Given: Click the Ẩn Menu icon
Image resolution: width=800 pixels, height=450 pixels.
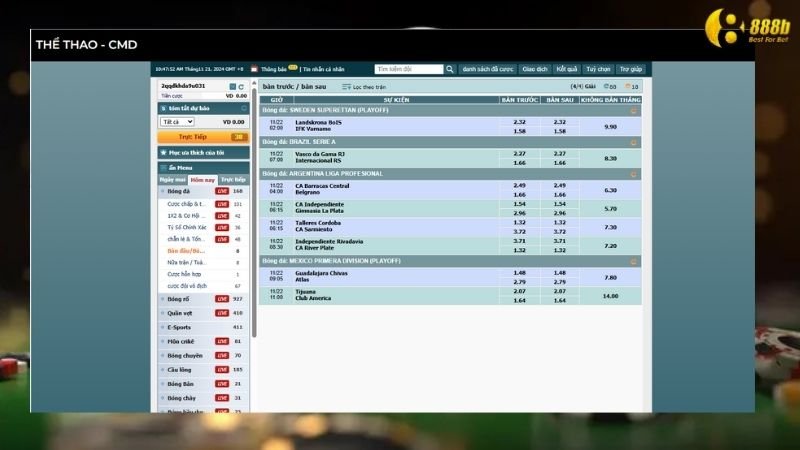Looking at the screenshot, I should tap(163, 167).
